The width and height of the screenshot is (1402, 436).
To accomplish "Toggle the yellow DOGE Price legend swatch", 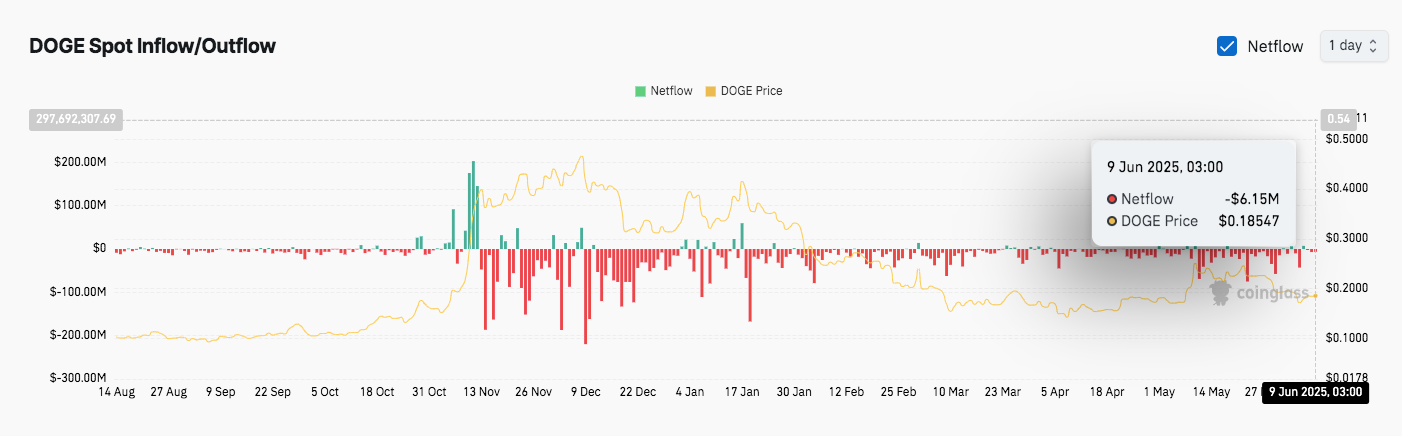I will coord(711,91).
